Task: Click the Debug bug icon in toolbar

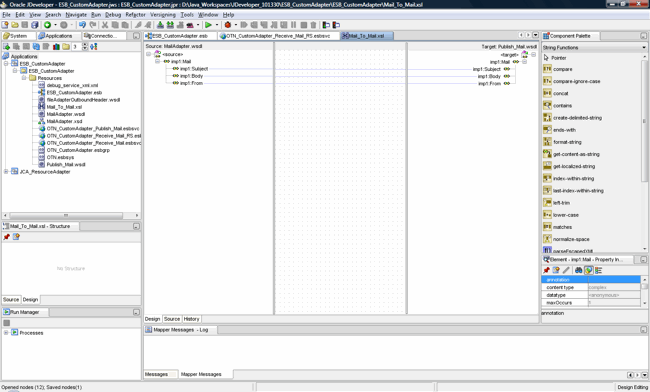Action: (x=228, y=25)
